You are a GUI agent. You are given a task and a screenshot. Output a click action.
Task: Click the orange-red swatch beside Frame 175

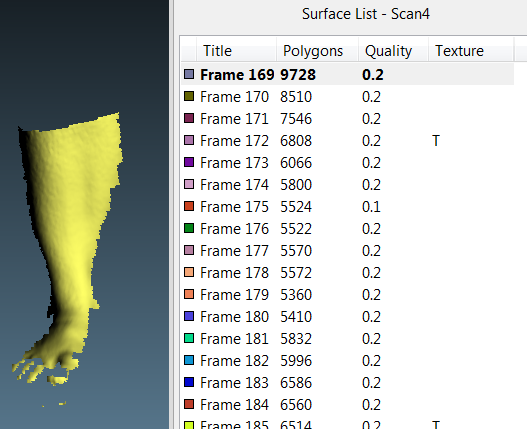click(189, 206)
